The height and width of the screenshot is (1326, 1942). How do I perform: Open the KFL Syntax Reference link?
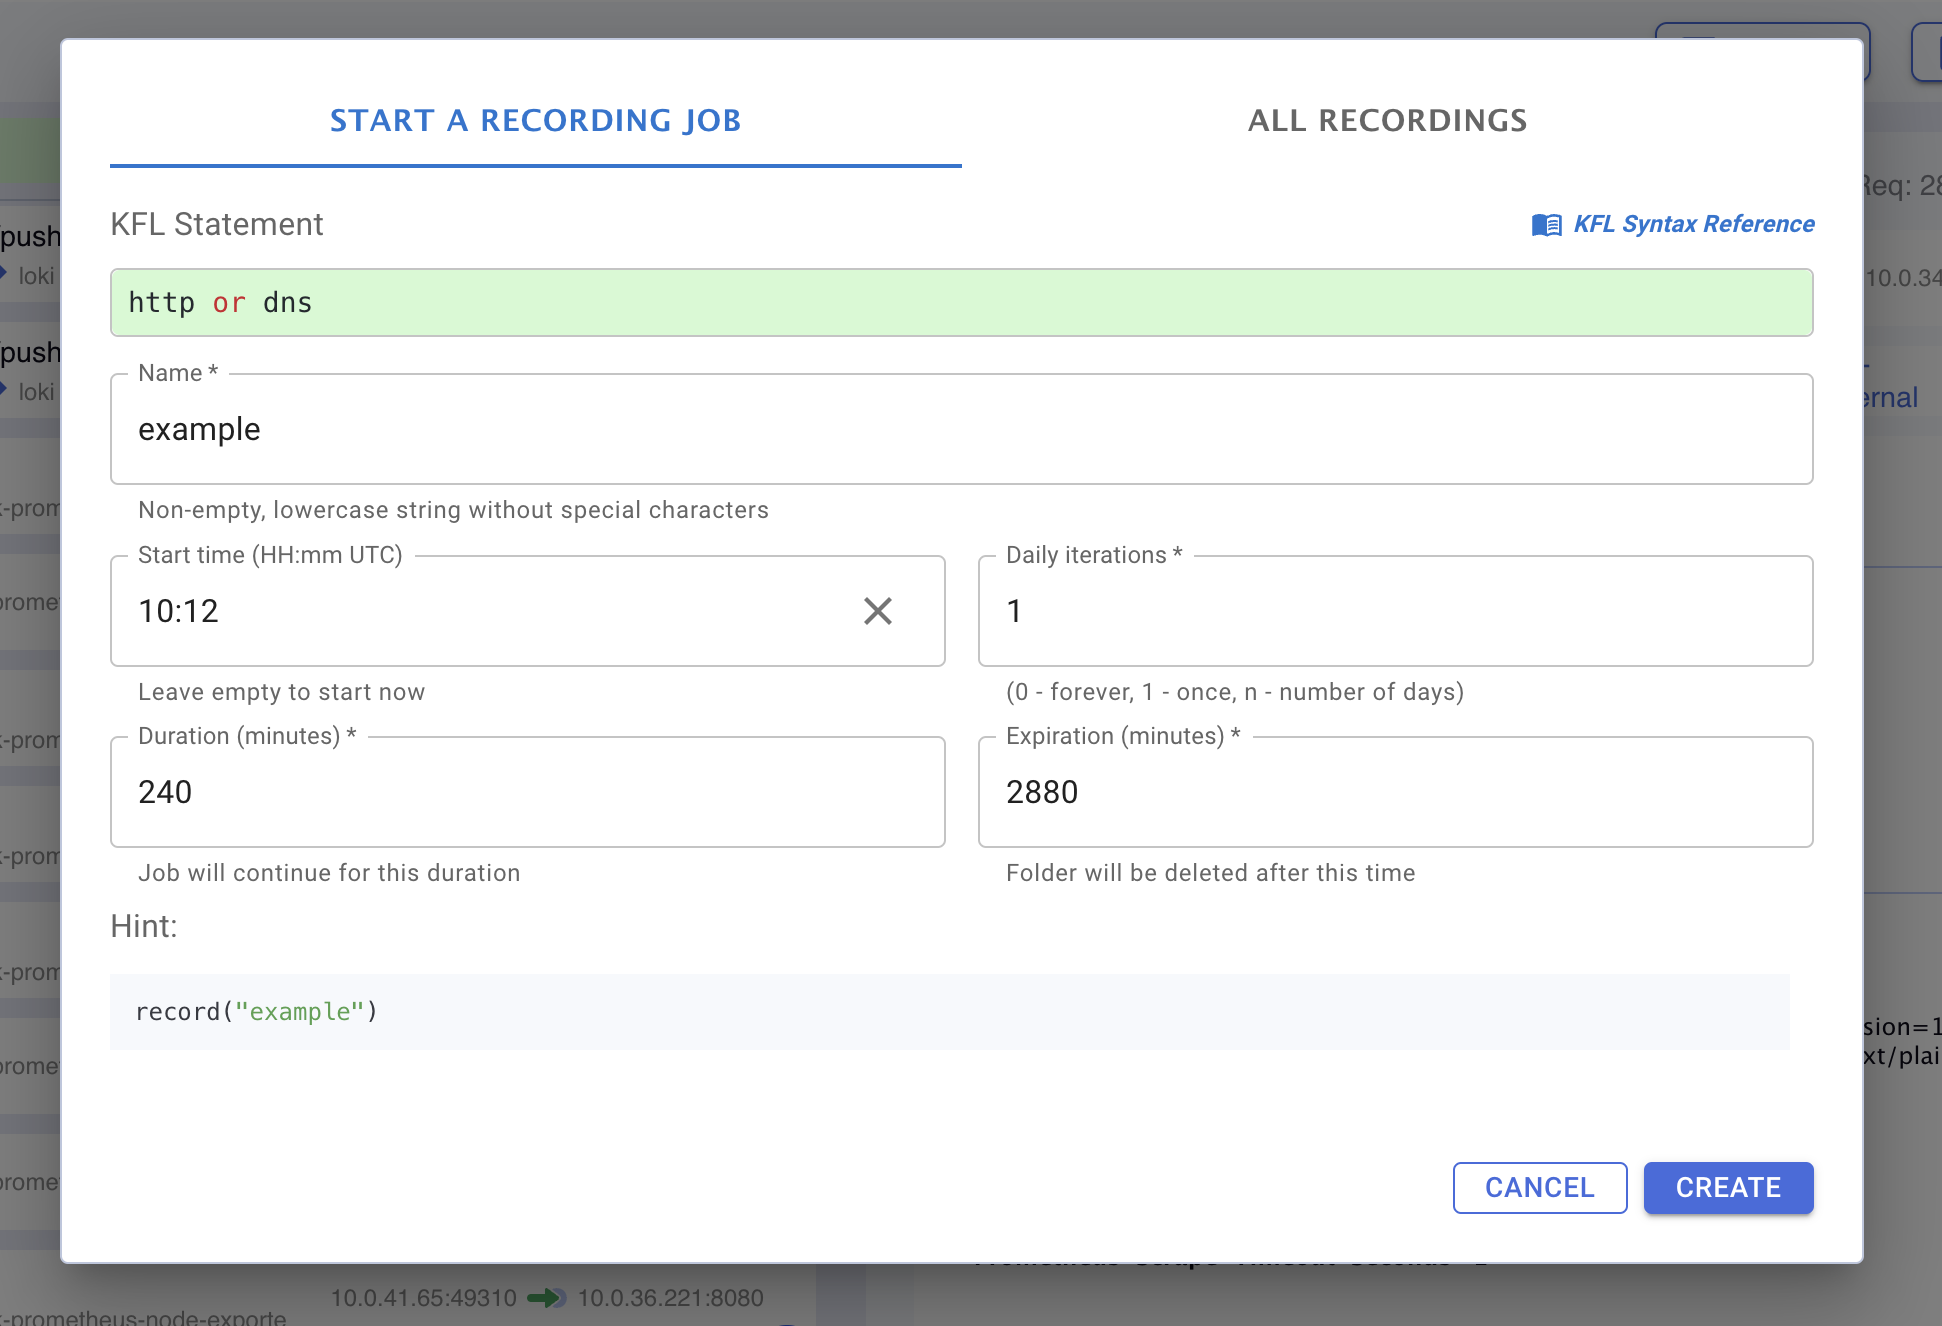pos(1694,224)
